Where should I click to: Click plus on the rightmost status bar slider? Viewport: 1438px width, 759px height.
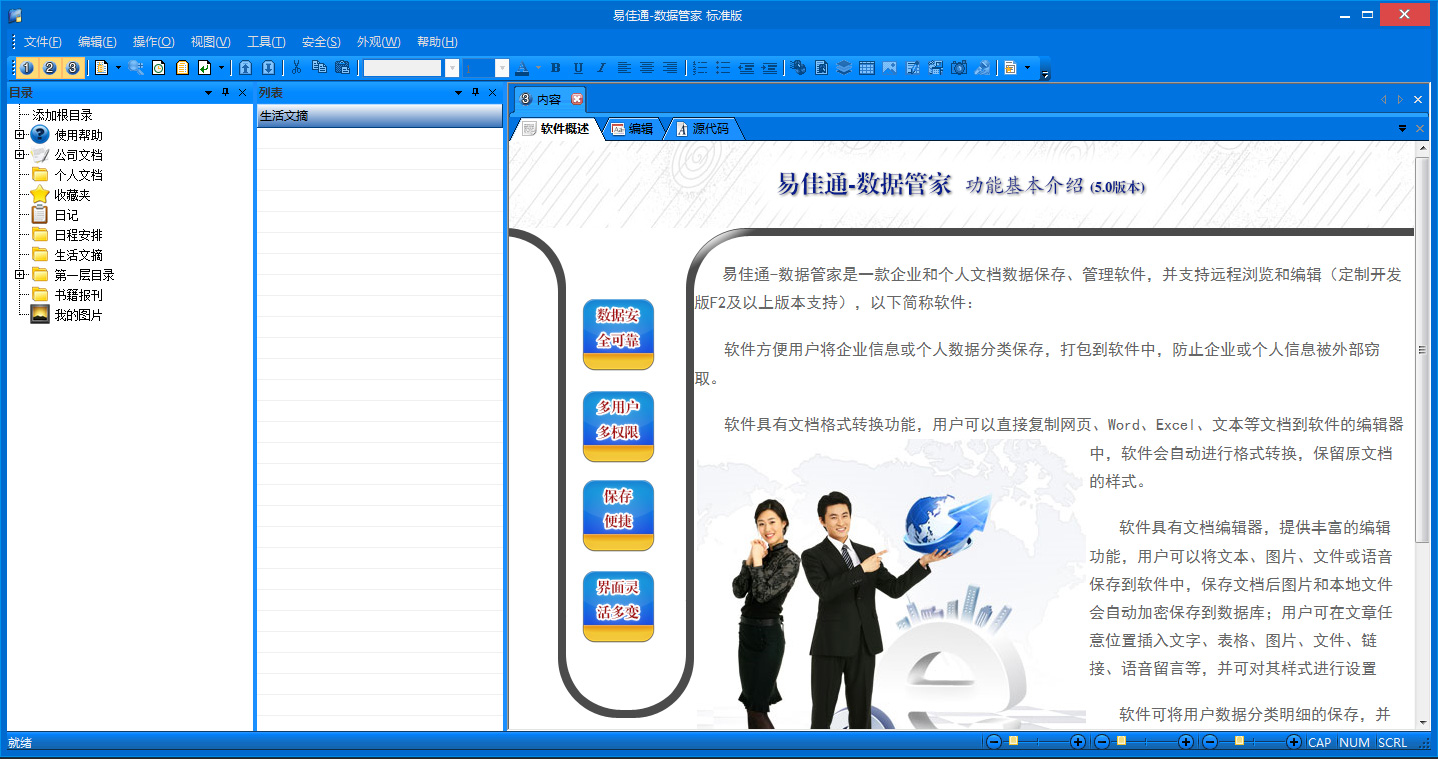pyautogui.click(x=1293, y=742)
